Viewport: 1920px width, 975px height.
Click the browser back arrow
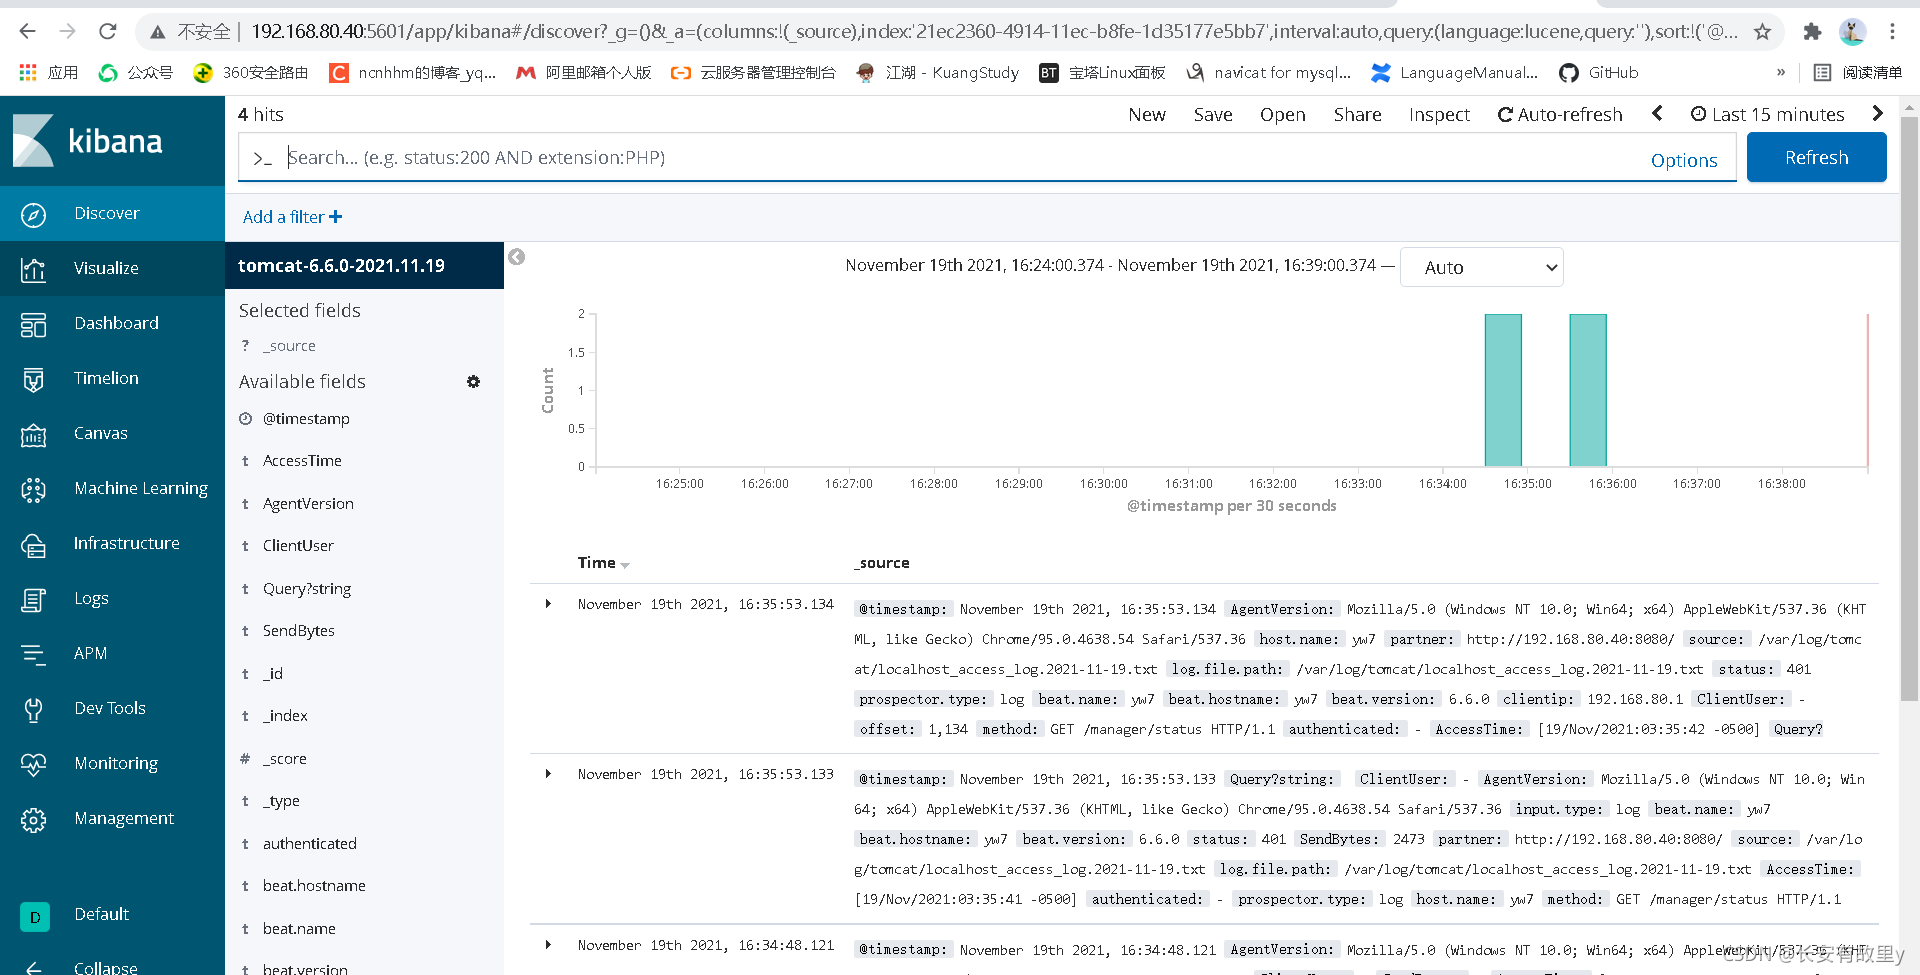tap(28, 31)
